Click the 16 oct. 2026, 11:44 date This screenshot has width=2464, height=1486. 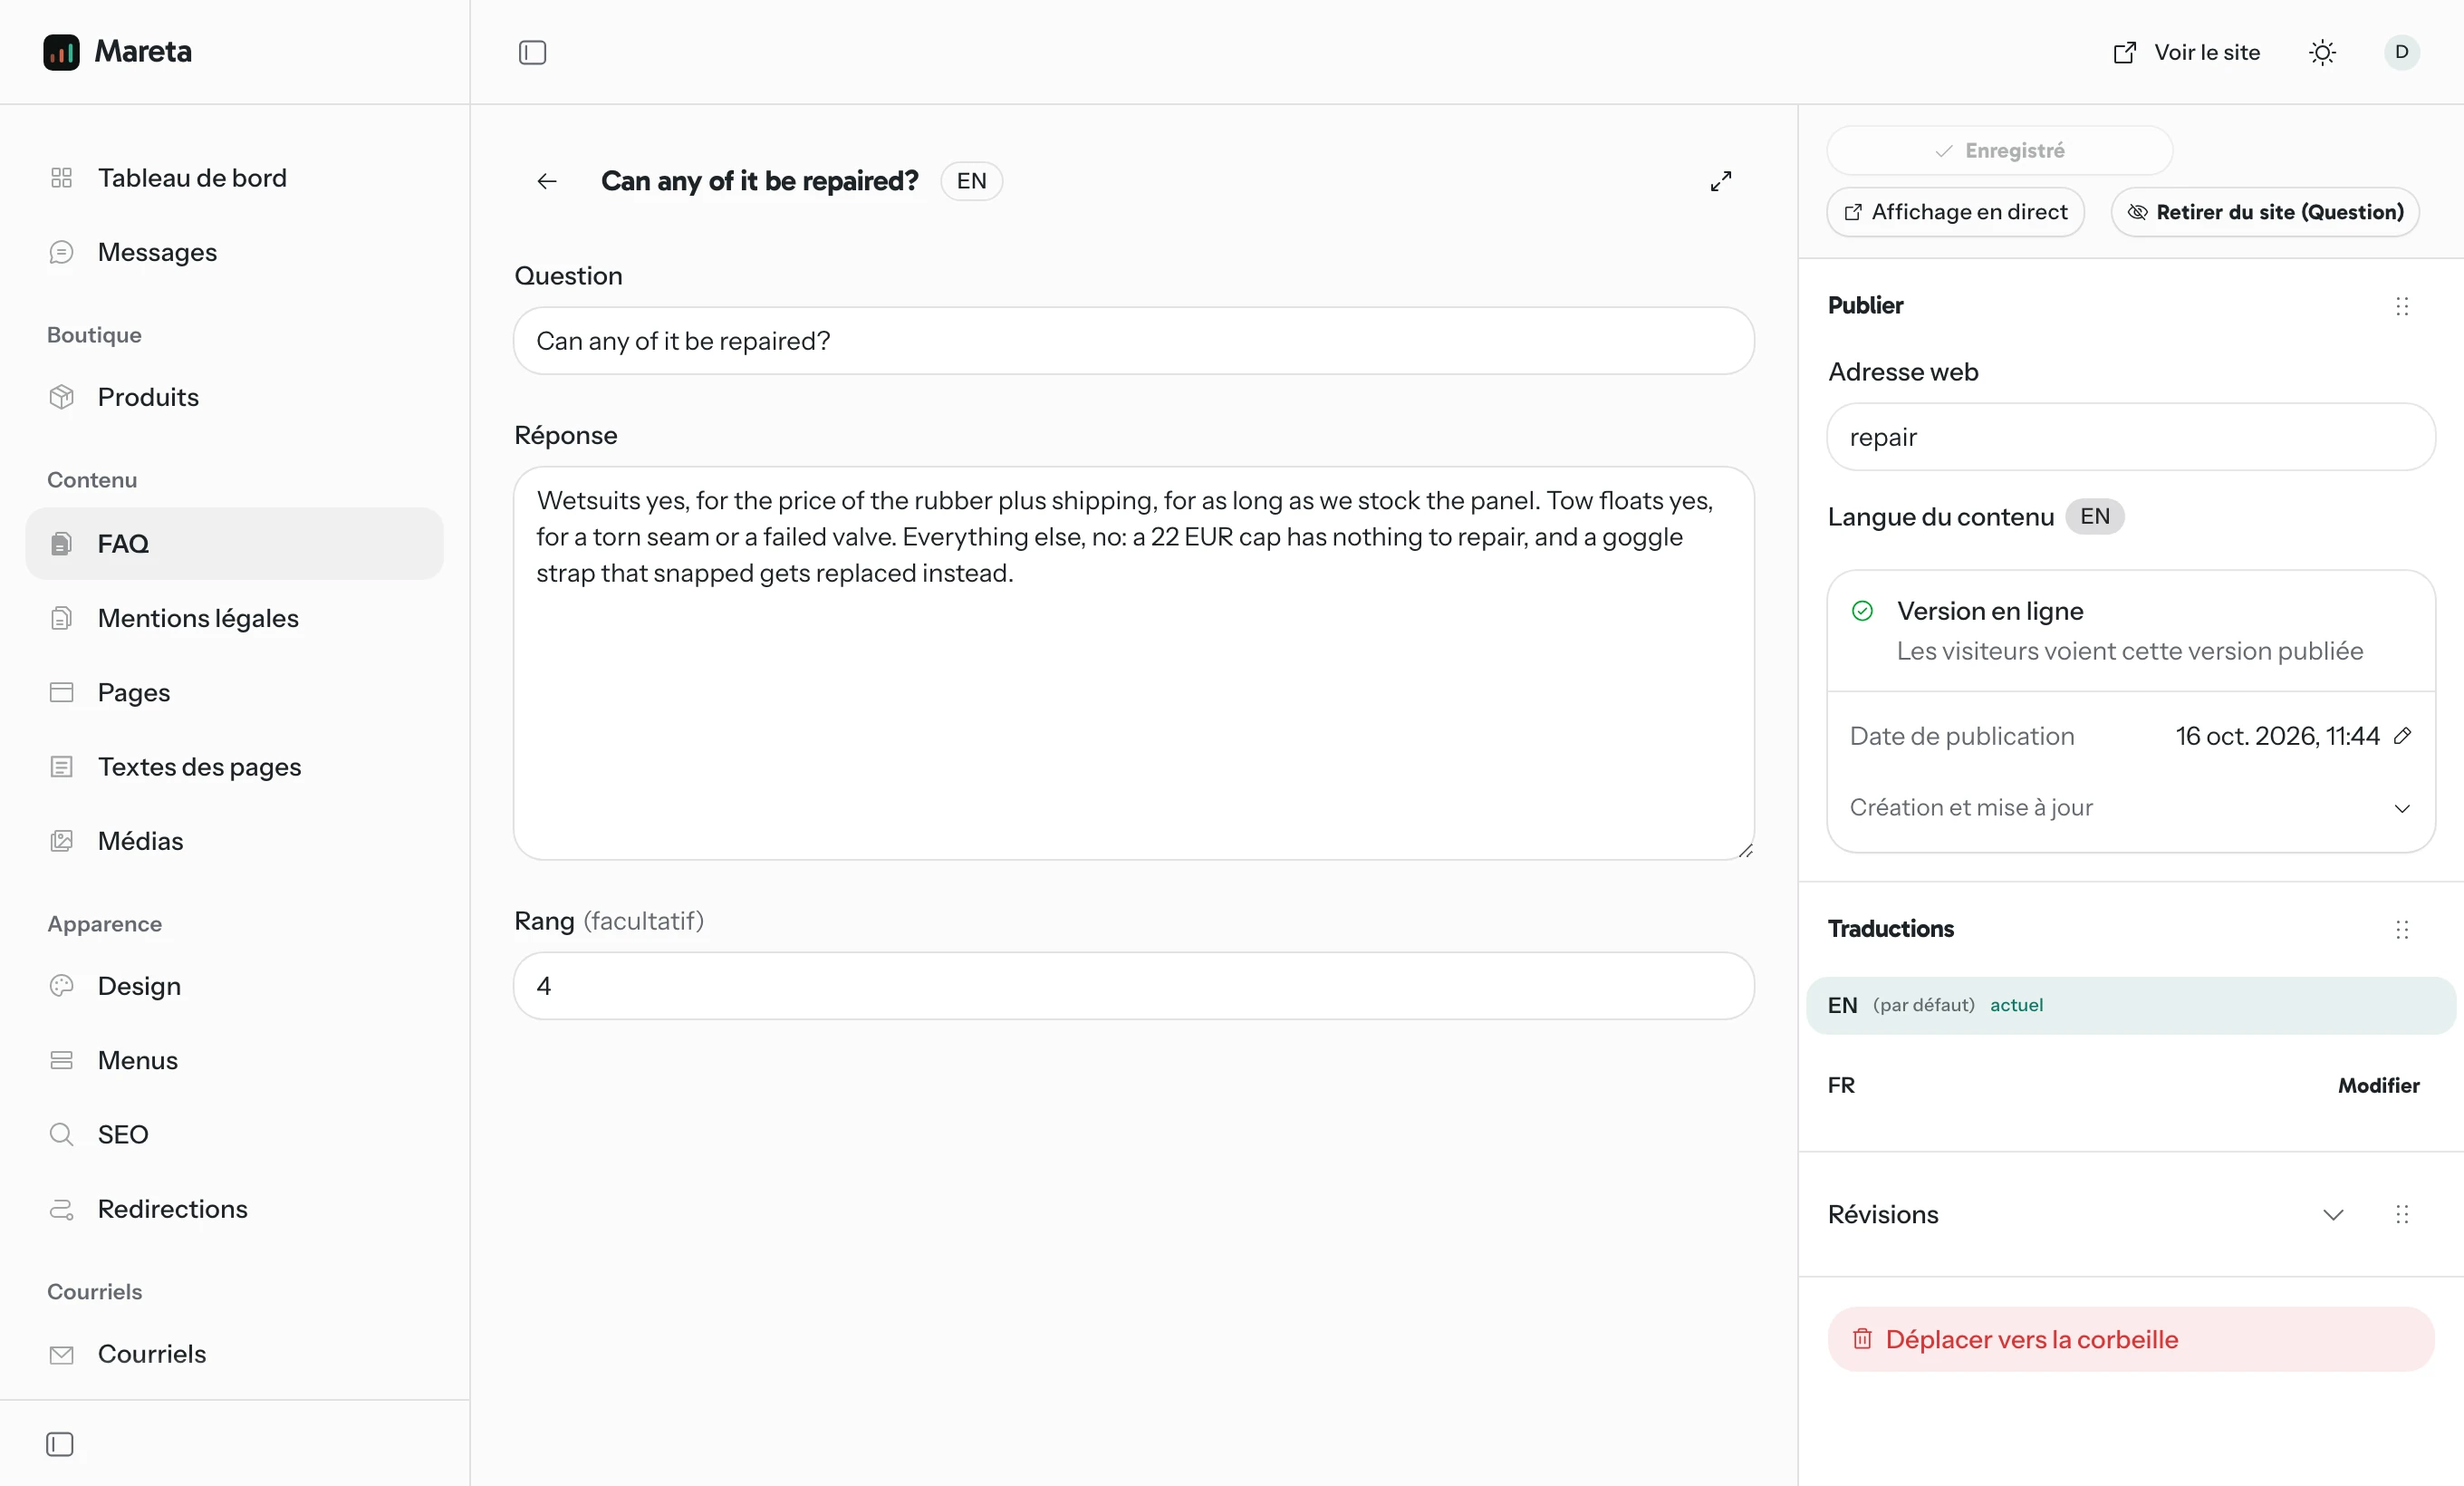coord(2277,736)
